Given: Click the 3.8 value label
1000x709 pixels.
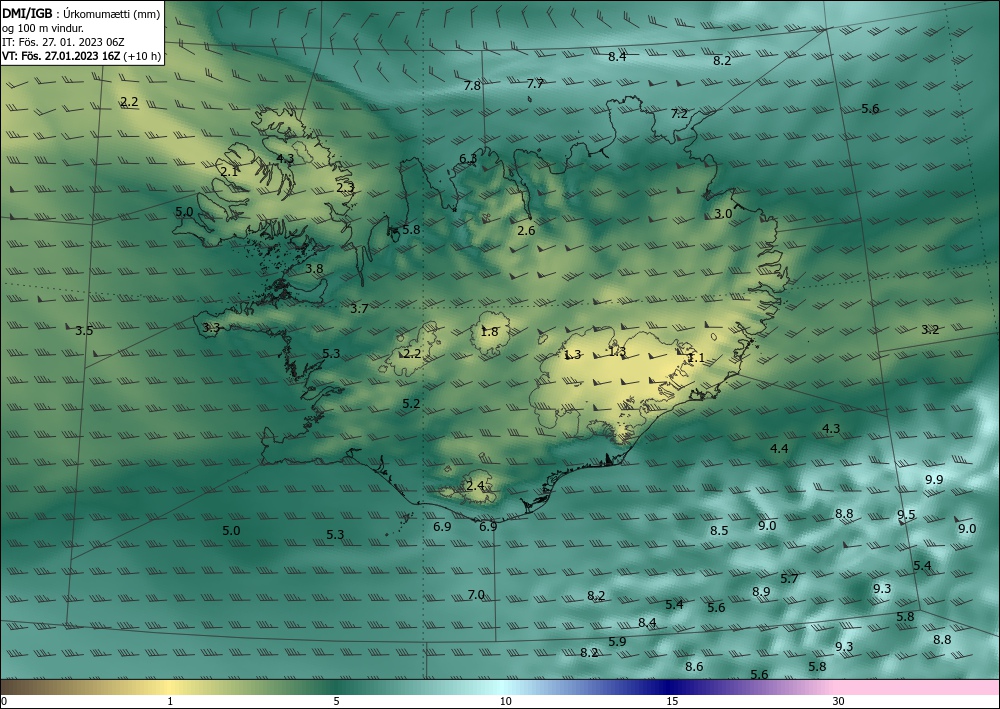Looking at the screenshot, I should (314, 269).
